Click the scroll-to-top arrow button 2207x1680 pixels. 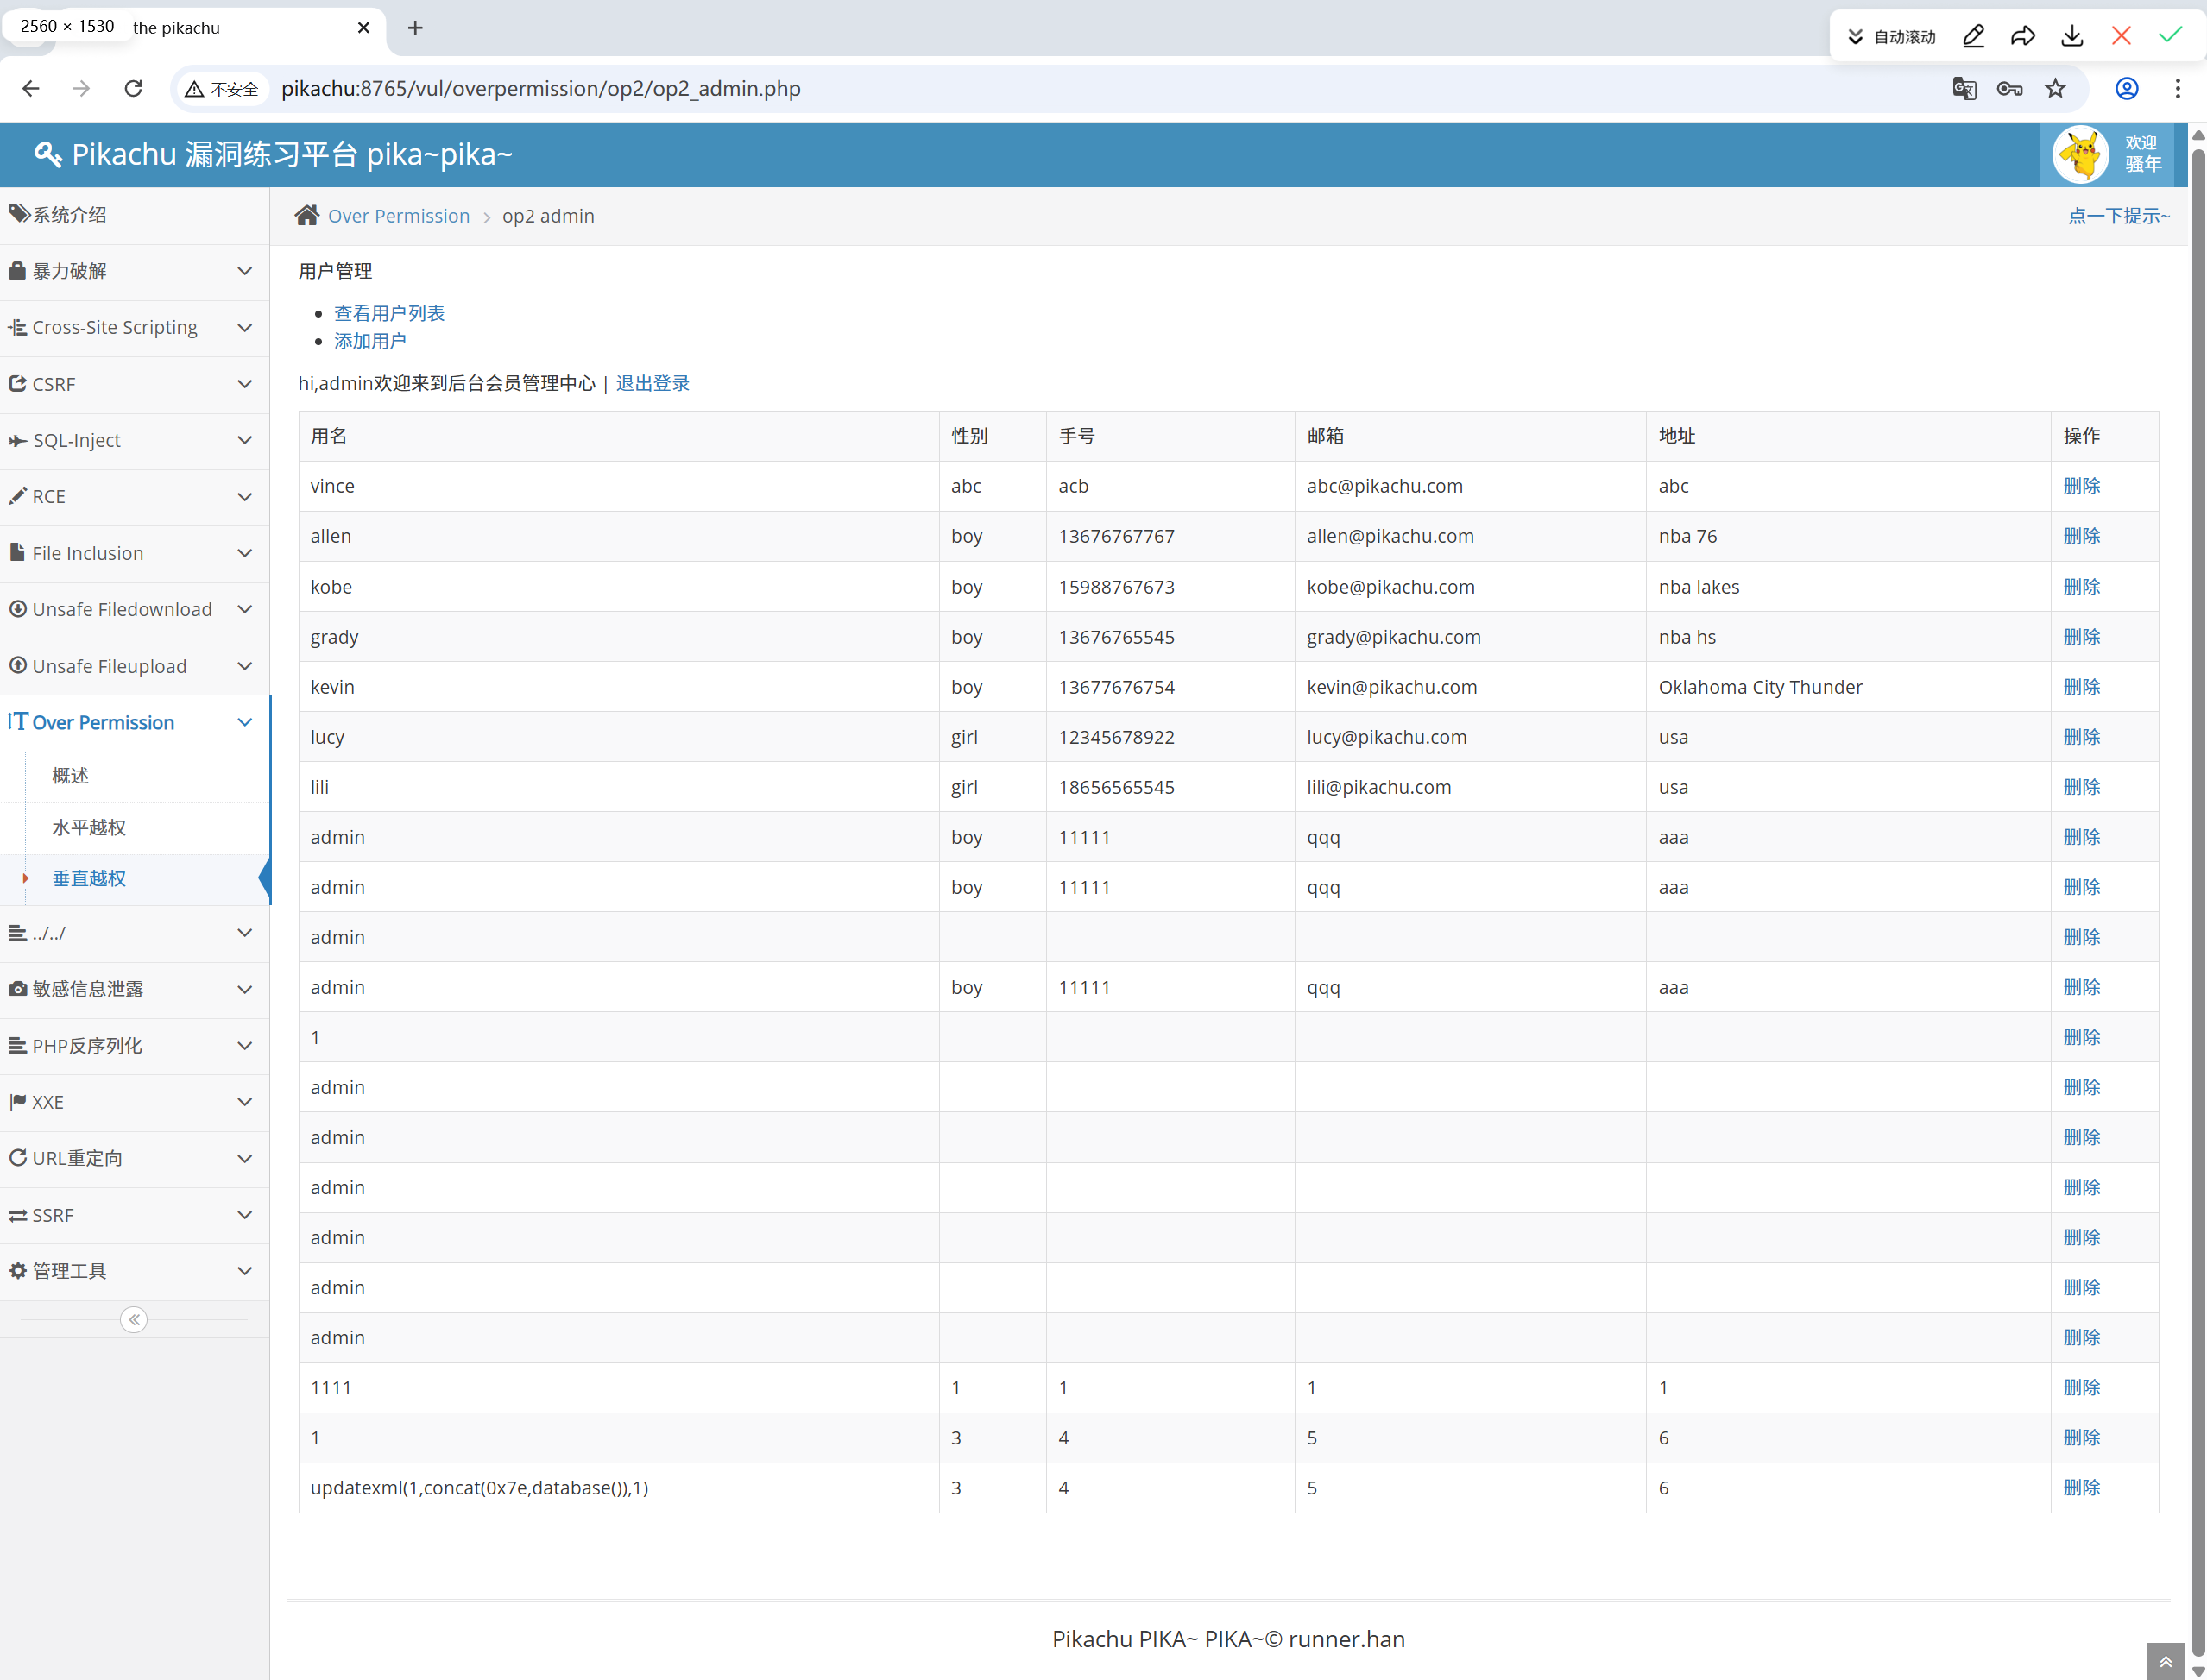tap(2165, 1661)
